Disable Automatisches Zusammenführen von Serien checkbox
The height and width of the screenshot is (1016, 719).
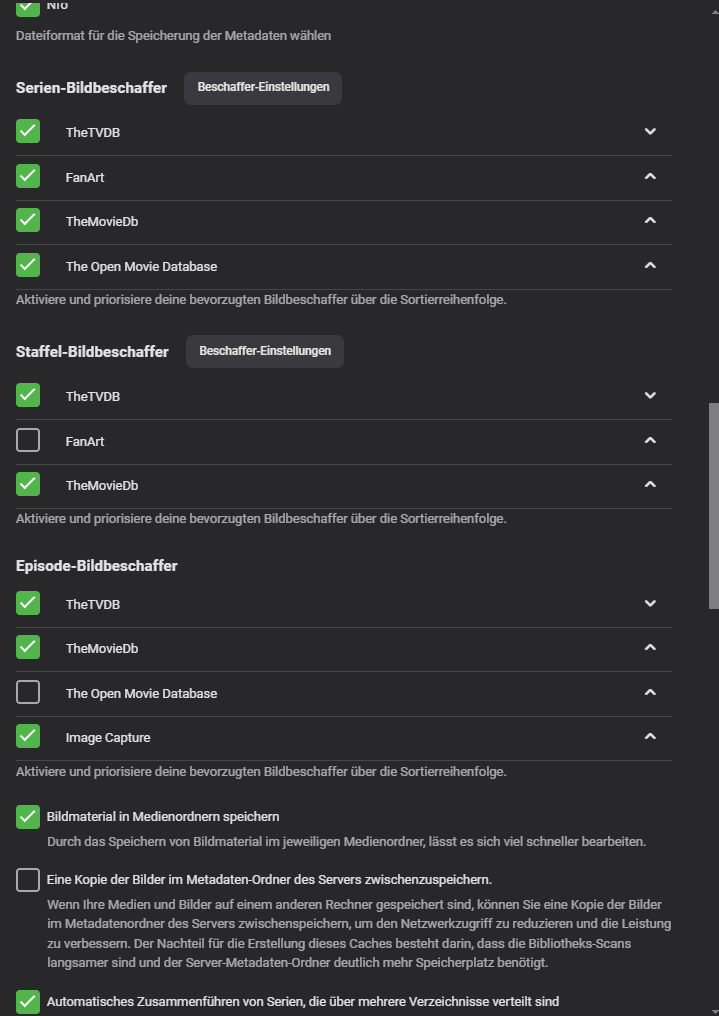(x=28, y=1001)
